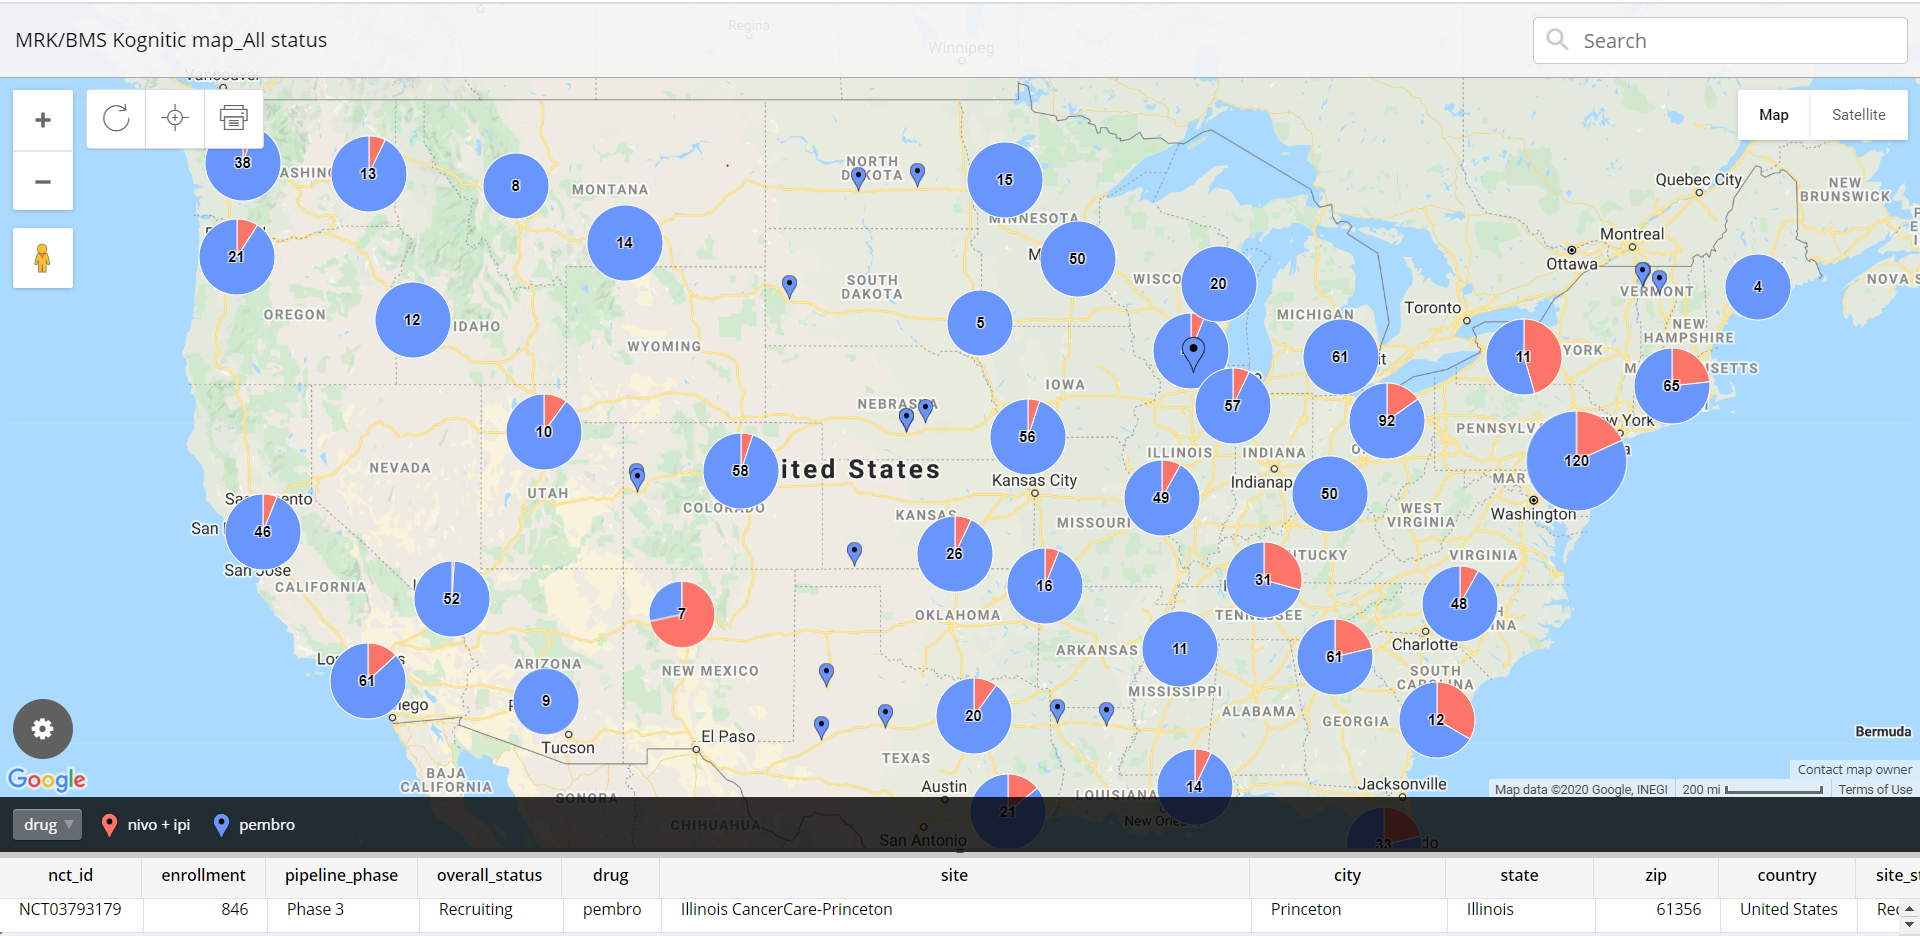
Task: Click the search magnifier icon
Action: click(x=1556, y=39)
